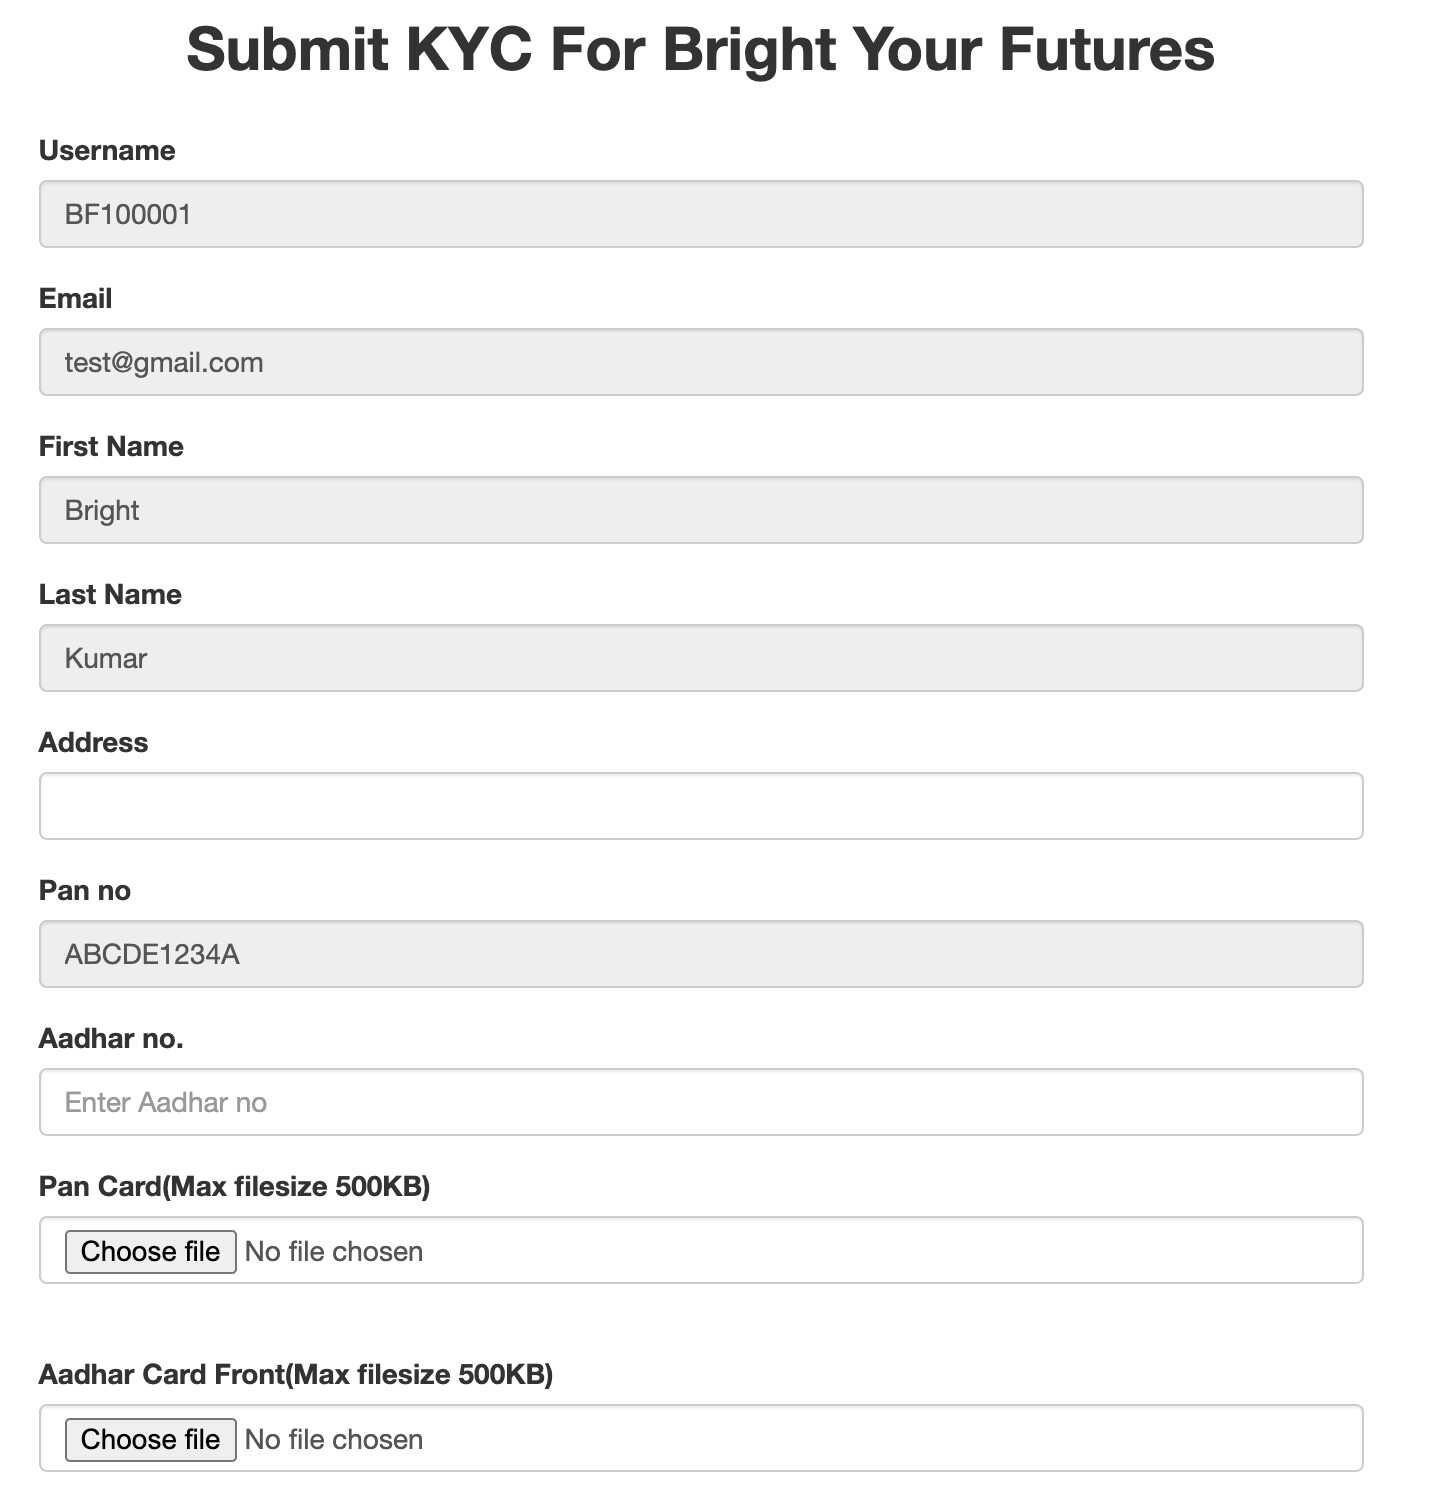Click the Email label text
This screenshot has width=1450, height=1508.
coord(75,299)
